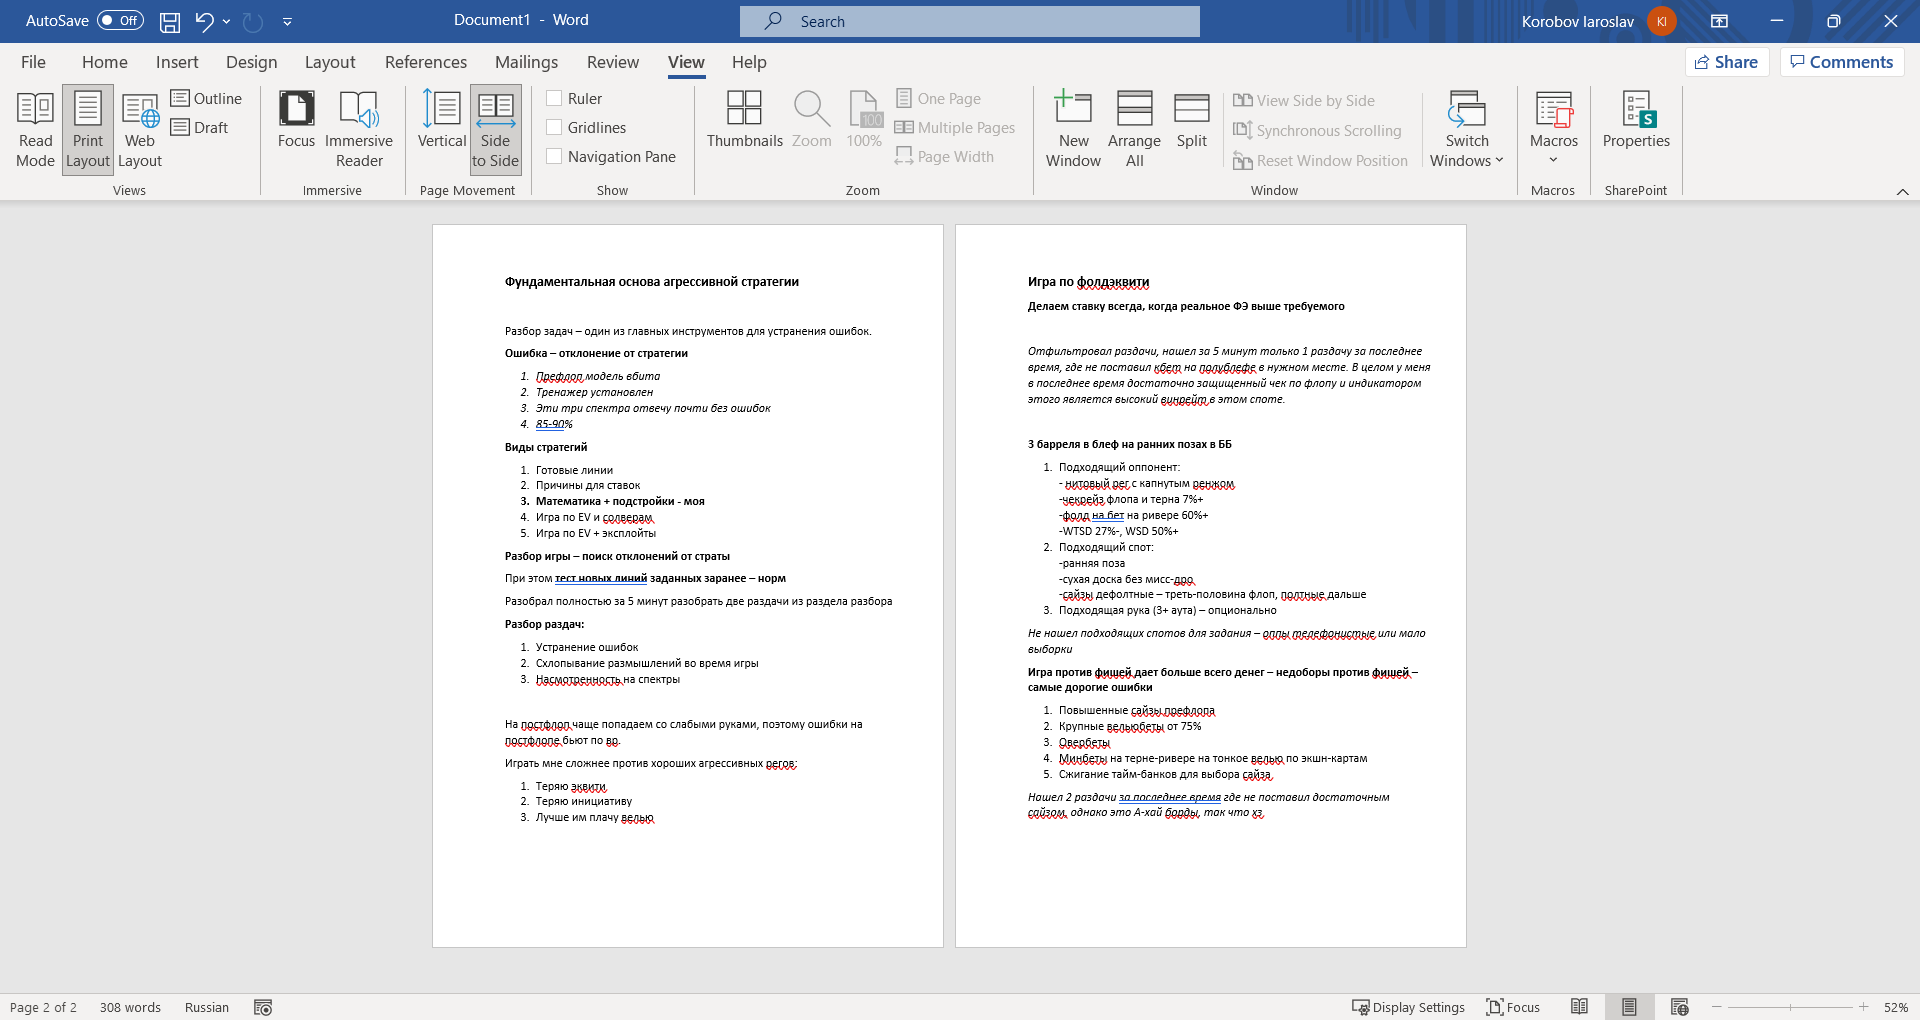Open Display Settings in status bar
This screenshot has width=1920, height=1020.
coord(1408,1007)
